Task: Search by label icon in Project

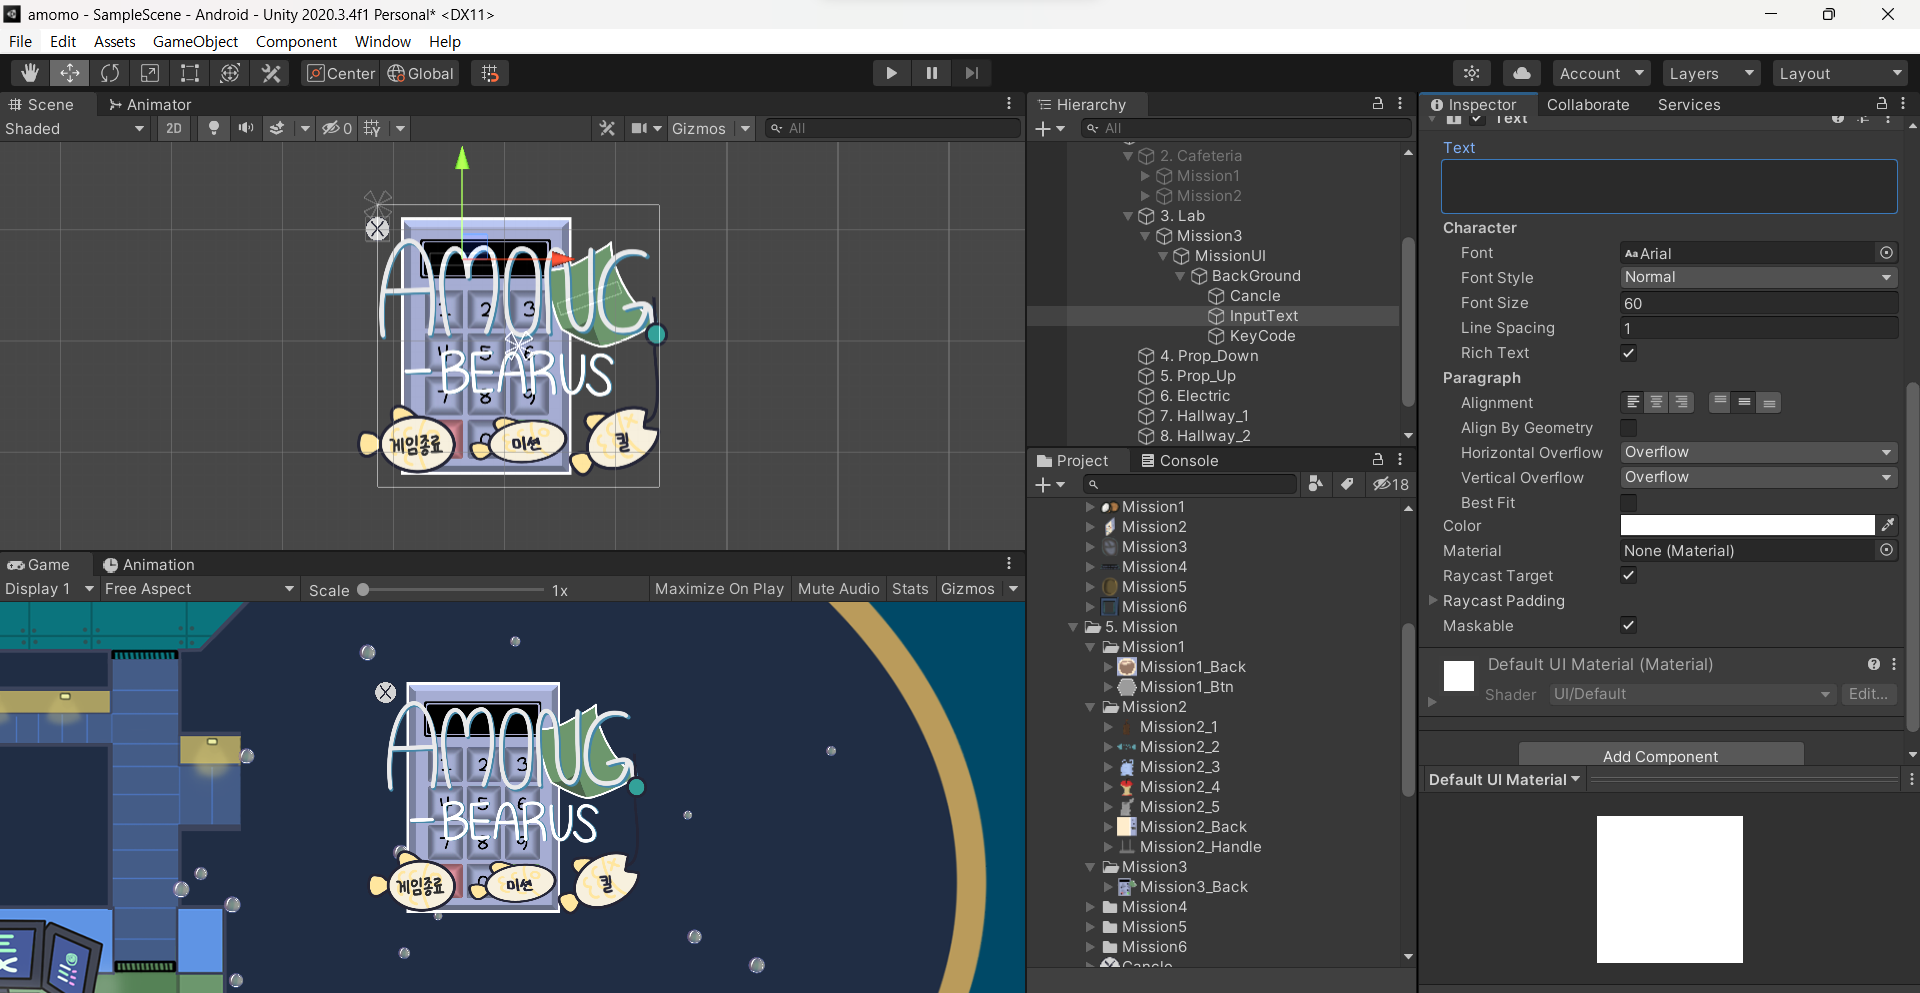Action: tap(1348, 484)
